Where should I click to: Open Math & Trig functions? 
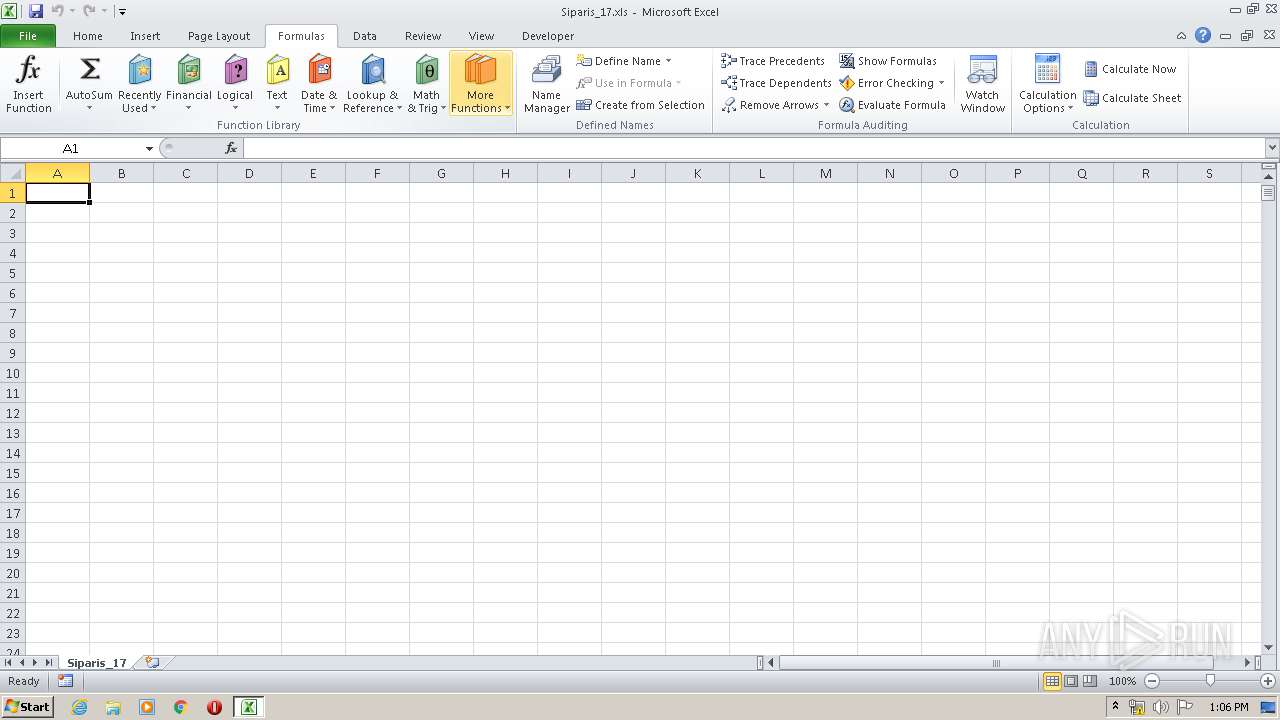[x=427, y=84]
